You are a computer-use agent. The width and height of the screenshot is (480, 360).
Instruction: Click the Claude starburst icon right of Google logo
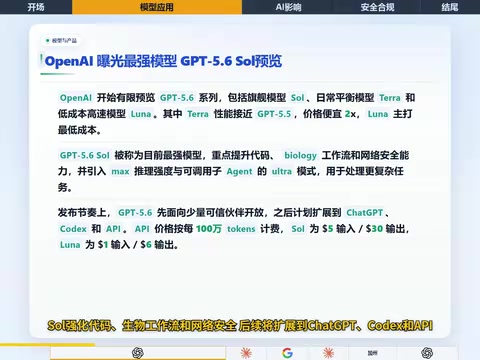[328, 353]
